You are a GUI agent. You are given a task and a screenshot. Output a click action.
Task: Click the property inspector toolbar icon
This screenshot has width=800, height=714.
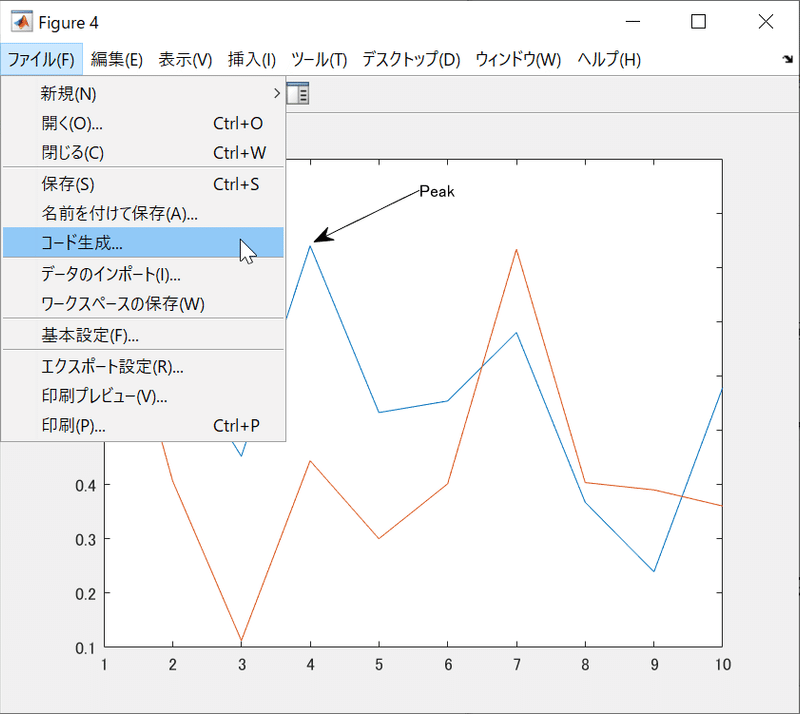(297, 93)
